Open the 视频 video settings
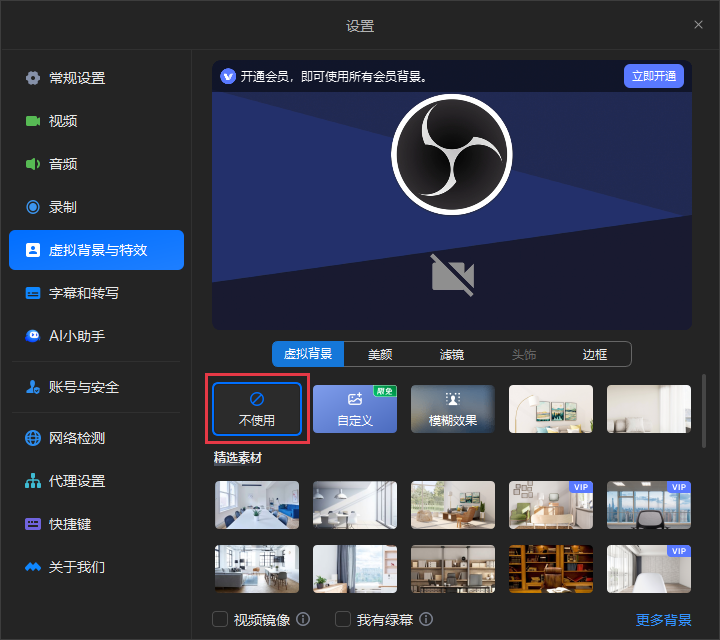The width and height of the screenshot is (720, 640). [x=63, y=121]
